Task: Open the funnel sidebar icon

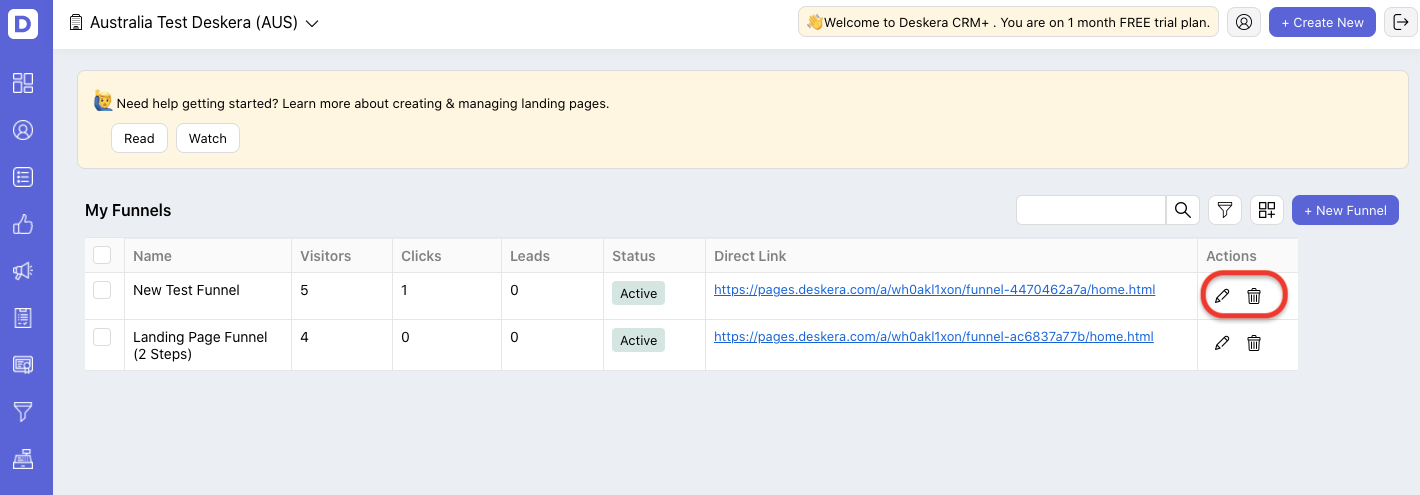Action: (x=23, y=412)
